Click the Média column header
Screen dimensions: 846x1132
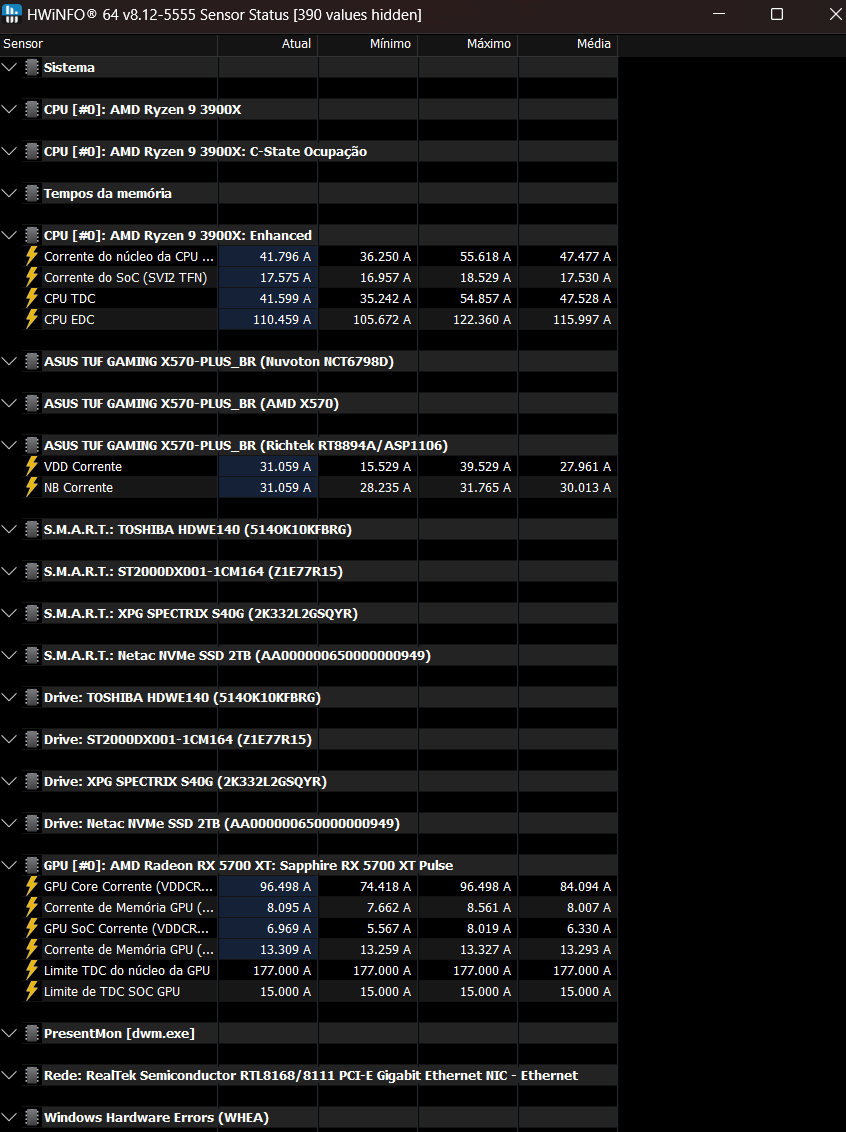pyautogui.click(x=567, y=44)
